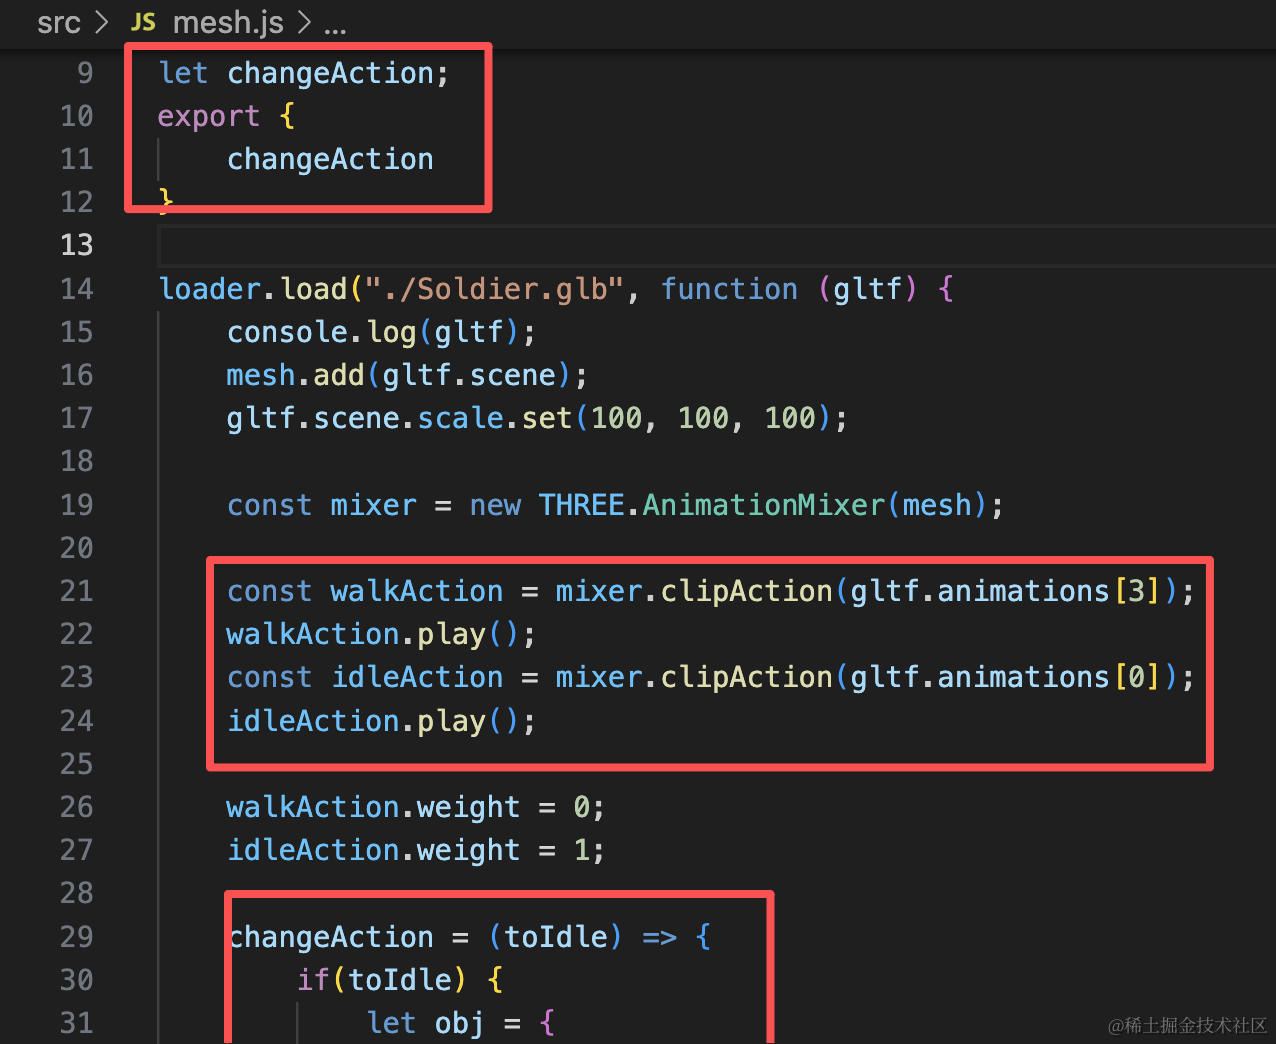Click 'console.log(gltf);' on line 15
Image resolution: width=1276 pixels, height=1044 pixels.
pyautogui.click(x=381, y=332)
